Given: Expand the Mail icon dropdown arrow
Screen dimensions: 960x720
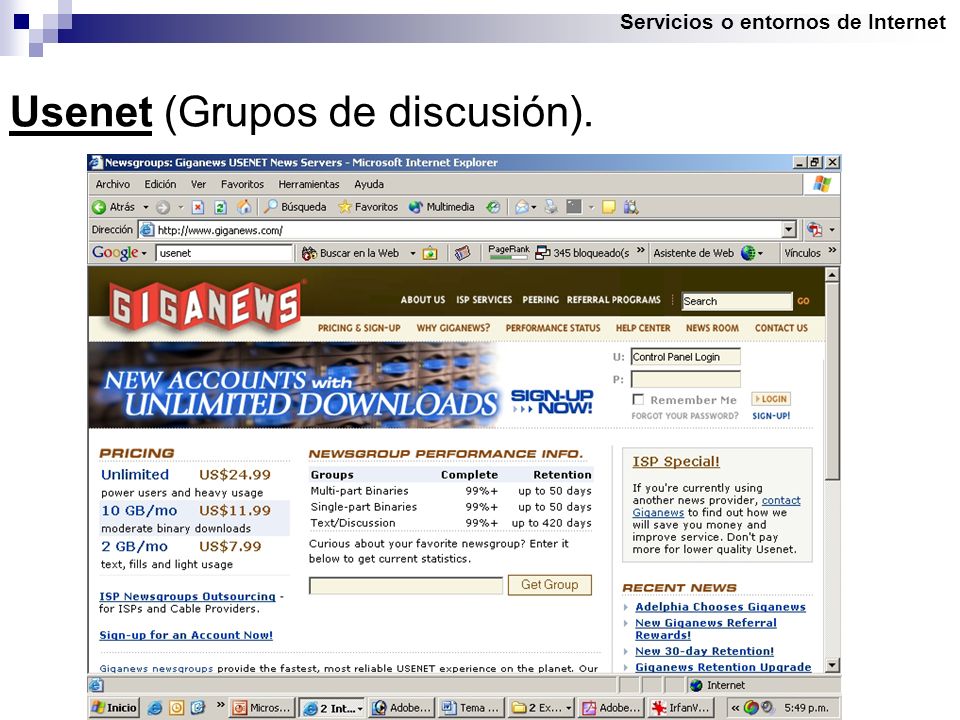Looking at the screenshot, I should 534,208.
